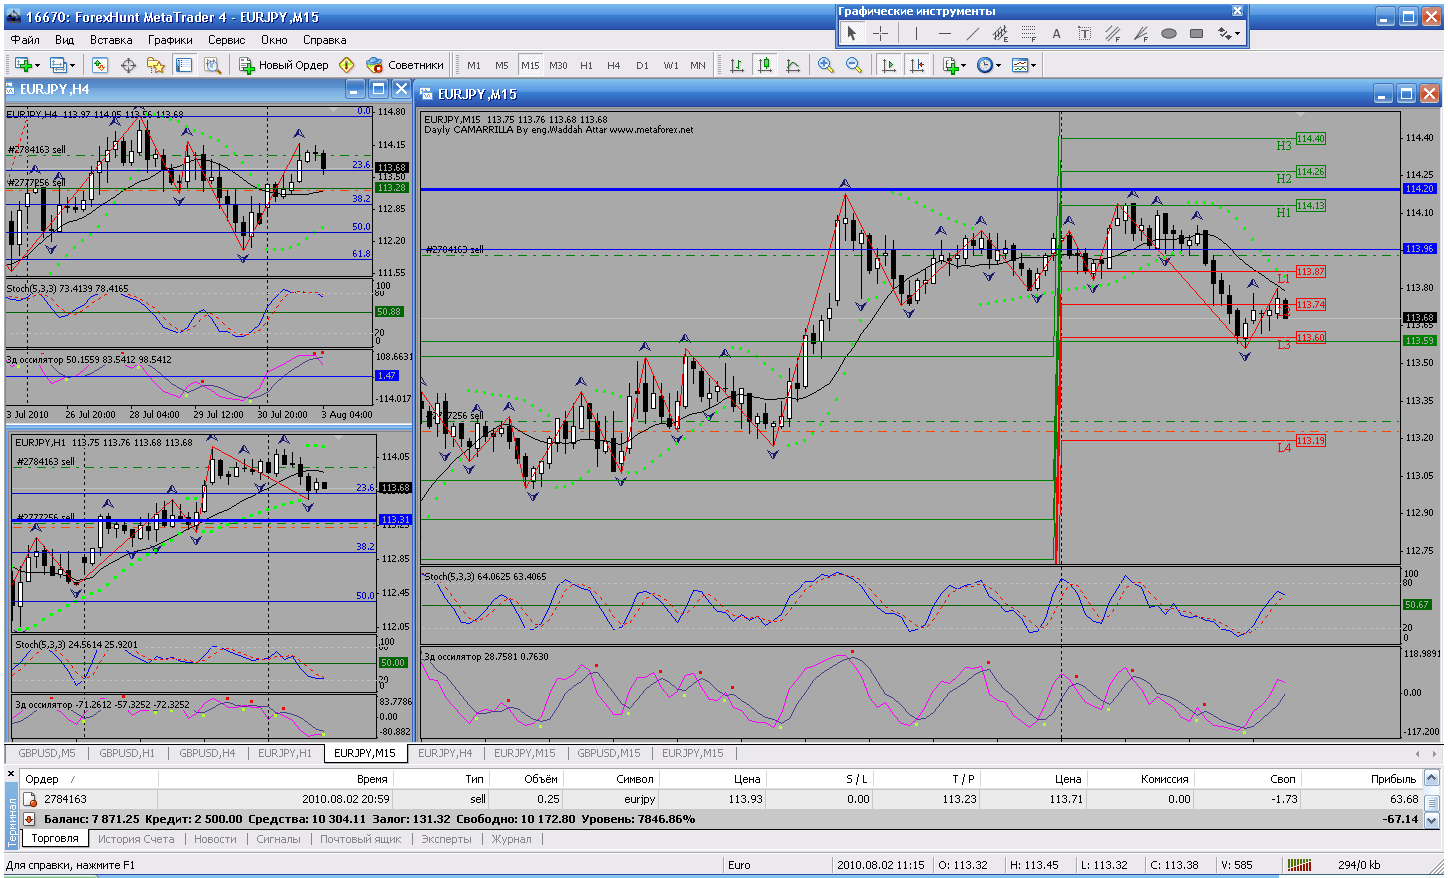Zoom out on the chart

click(854, 65)
